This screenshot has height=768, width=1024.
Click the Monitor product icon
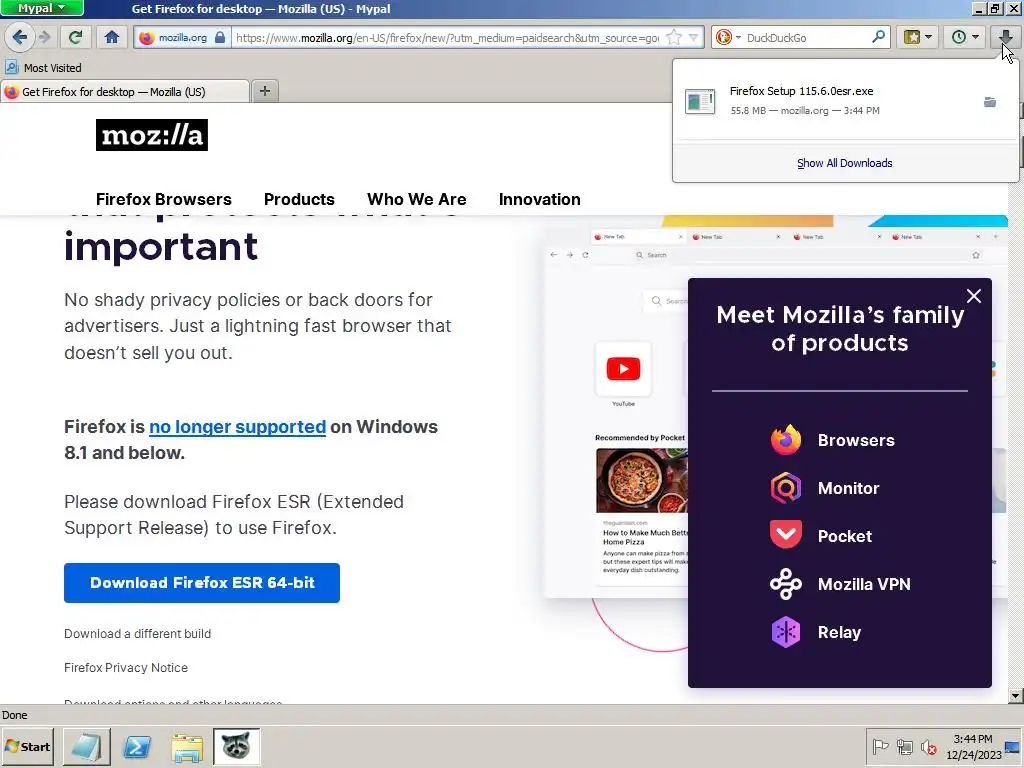coord(786,488)
